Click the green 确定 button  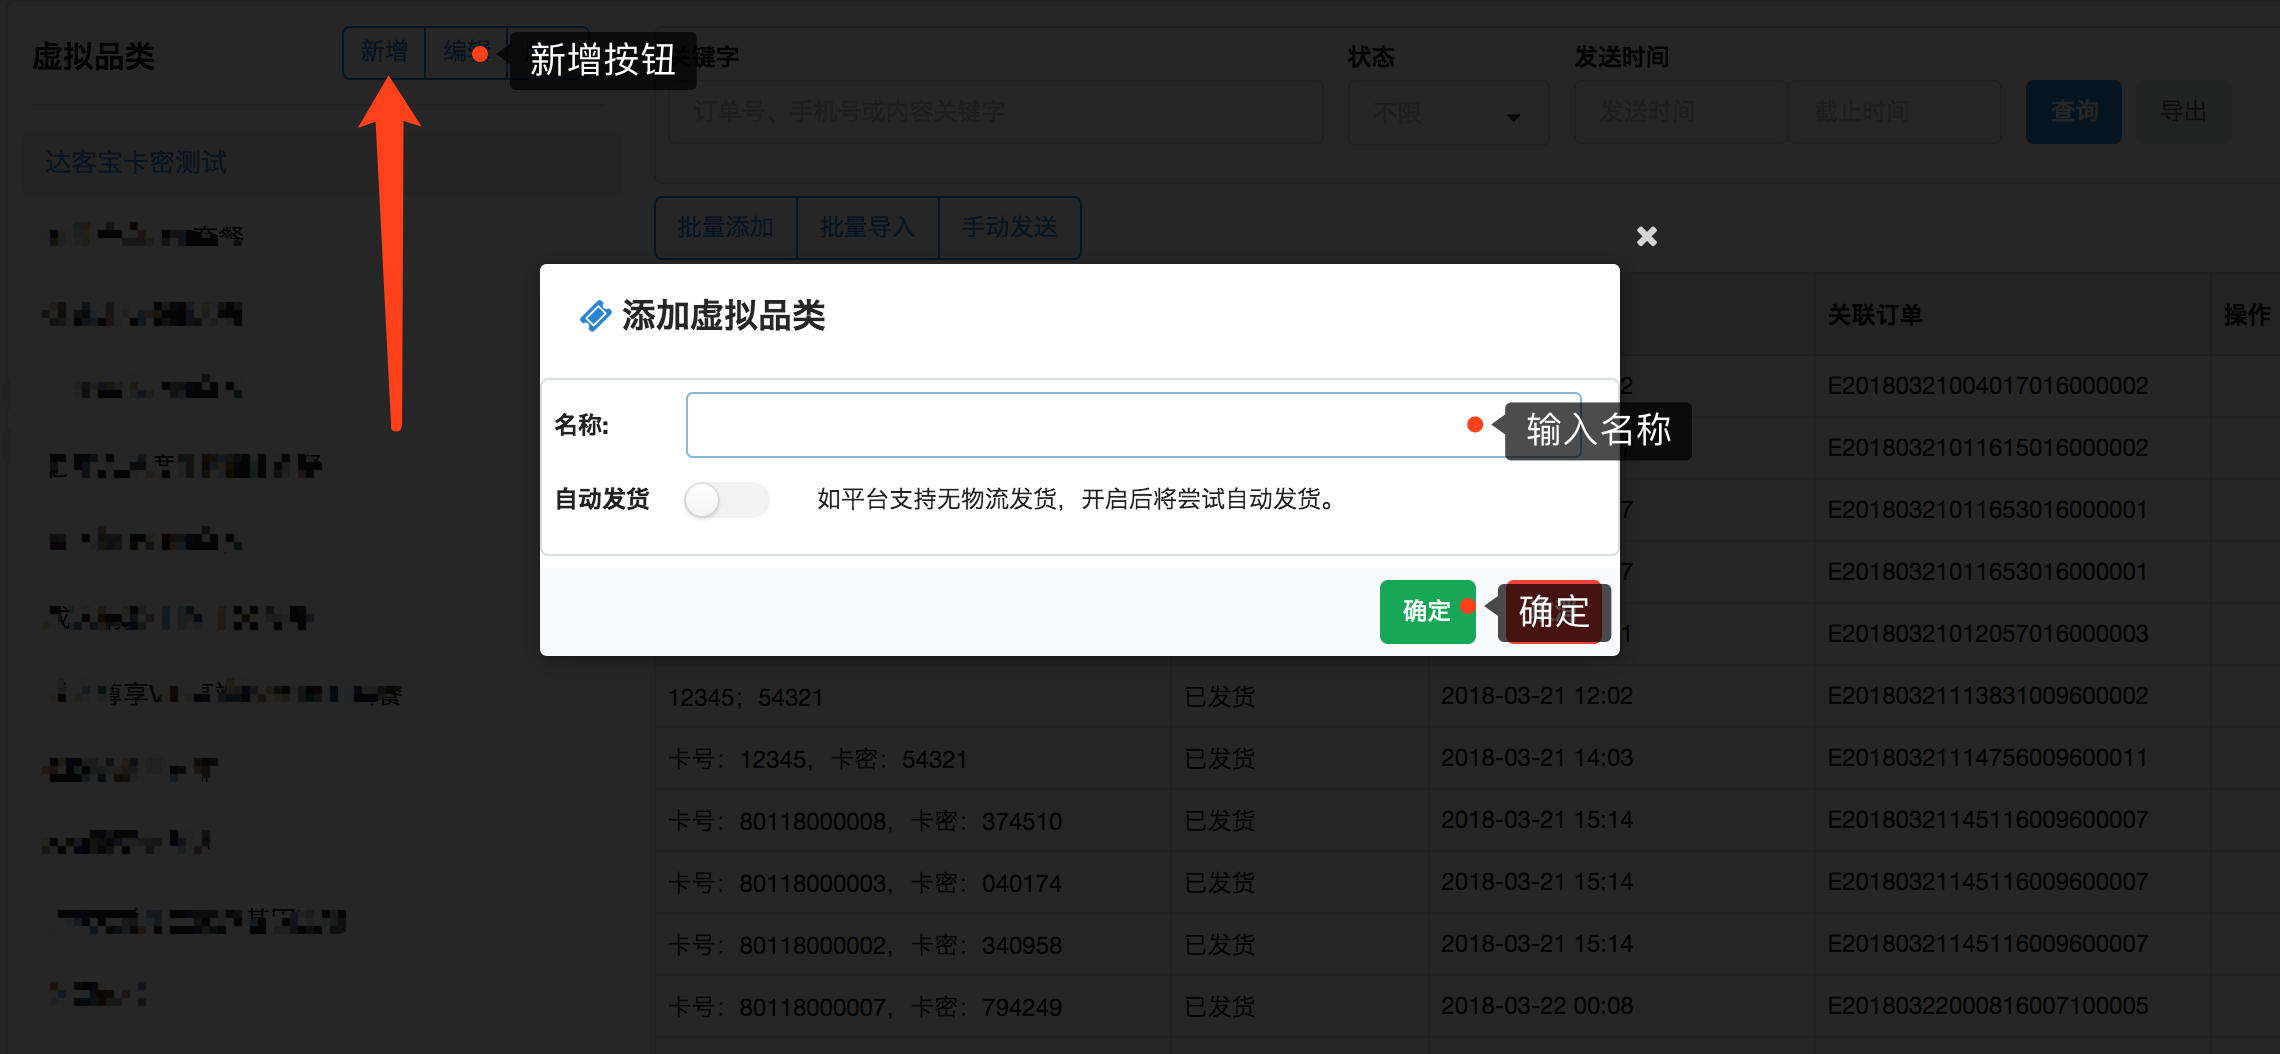(1427, 611)
